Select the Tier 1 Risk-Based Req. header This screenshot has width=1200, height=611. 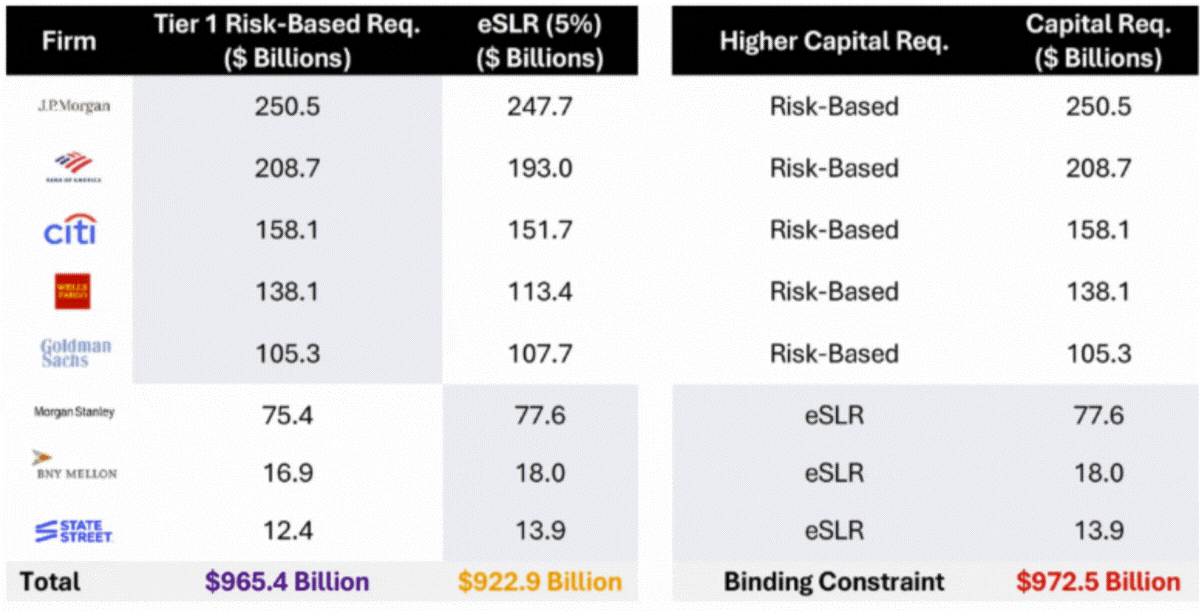pos(287,41)
